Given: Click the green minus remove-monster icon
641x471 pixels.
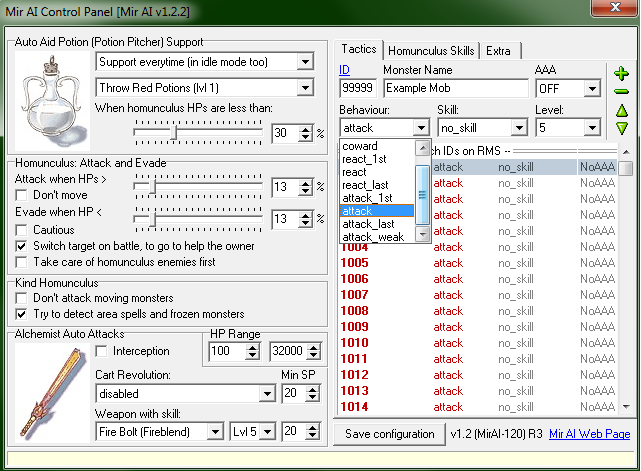Looking at the screenshot, I should click(x=621, y=92).
